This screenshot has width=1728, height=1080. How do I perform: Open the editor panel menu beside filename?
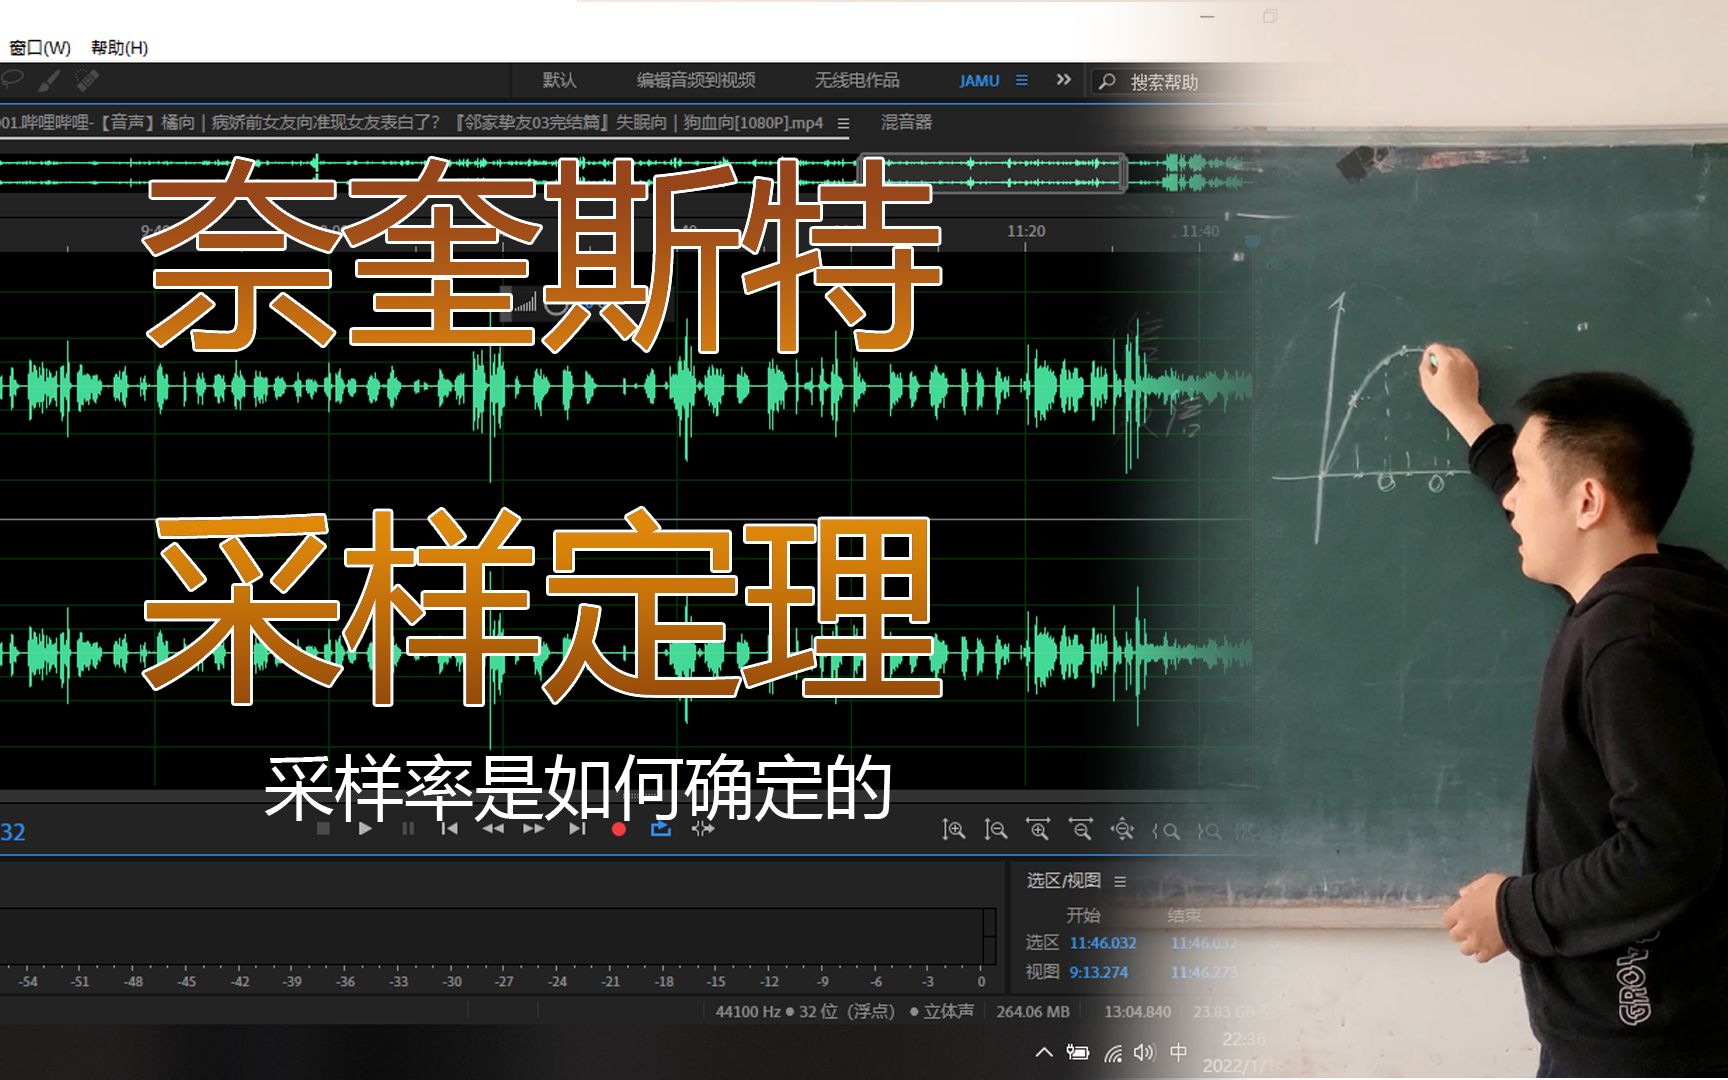tap(843, 123)
